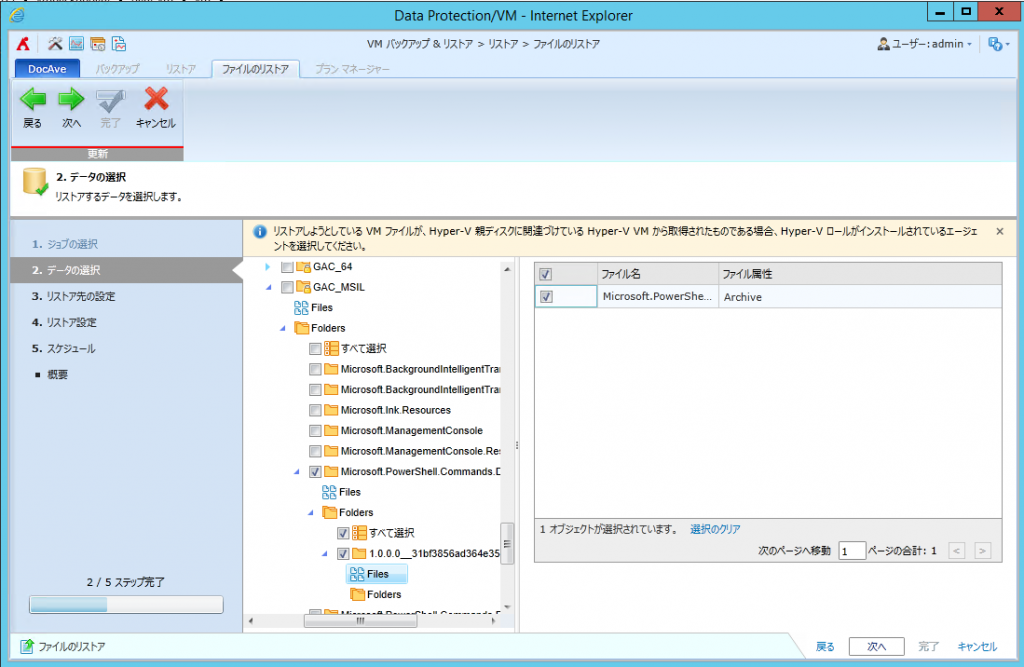Collapse the Folders node directly under GAC_MSIL

tap(283, 329)
